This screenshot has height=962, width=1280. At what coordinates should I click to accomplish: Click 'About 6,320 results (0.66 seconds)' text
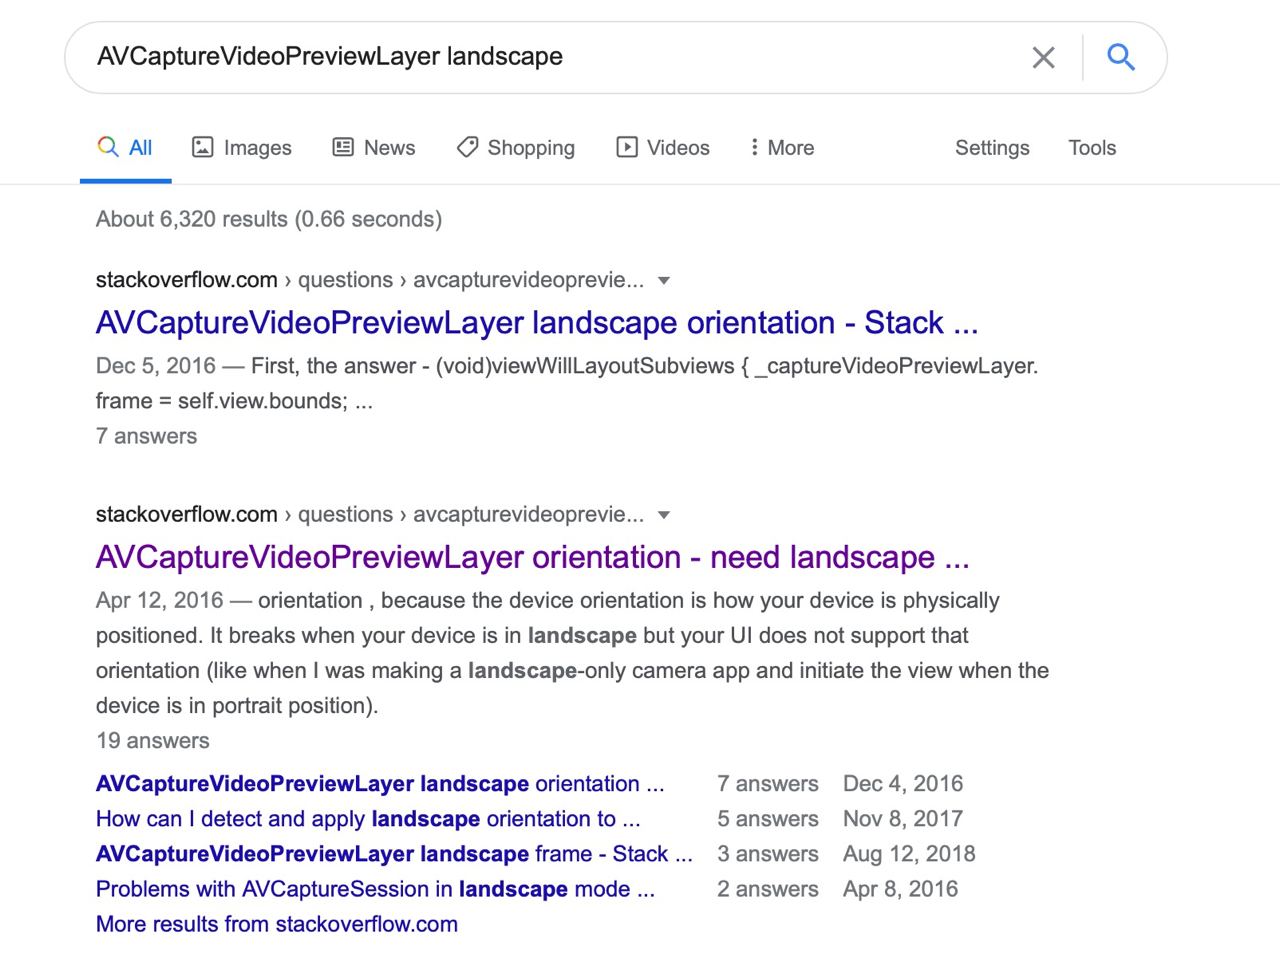pyautogui.click(x=269, y=219)
